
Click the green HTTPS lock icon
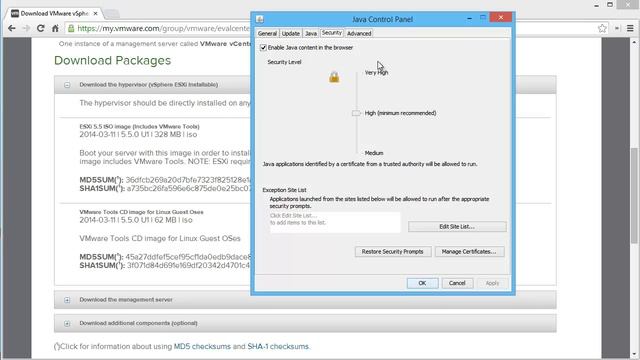(71, 28)
